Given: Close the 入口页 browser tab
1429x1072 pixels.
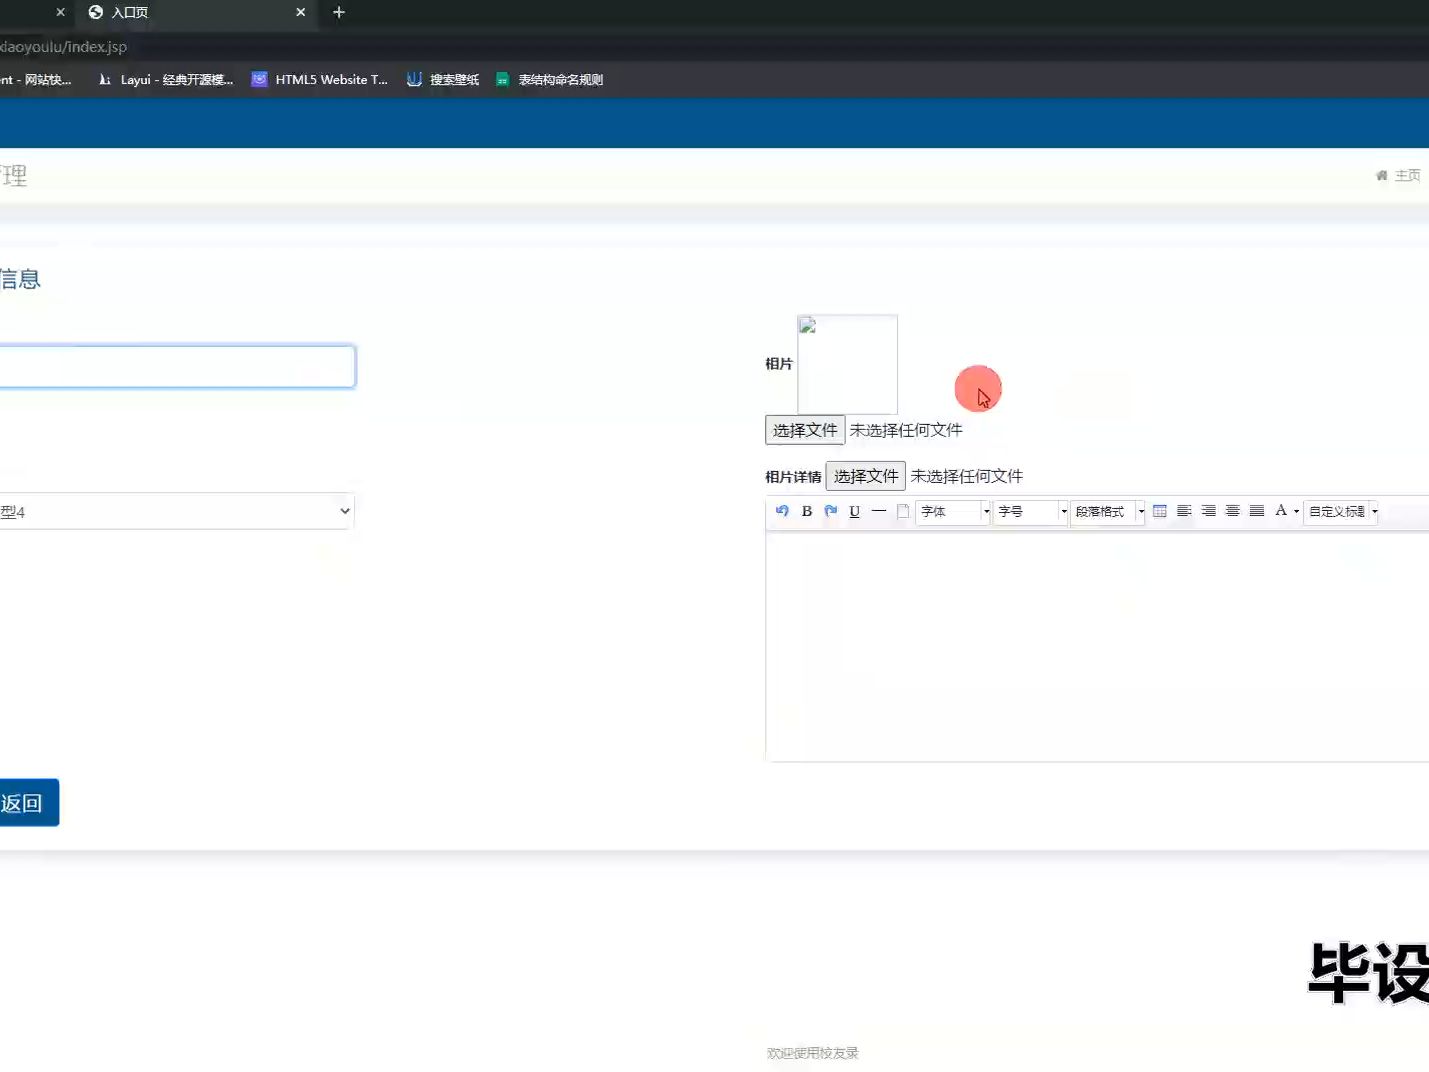Looking at the screenshot, I should [300, 12].
